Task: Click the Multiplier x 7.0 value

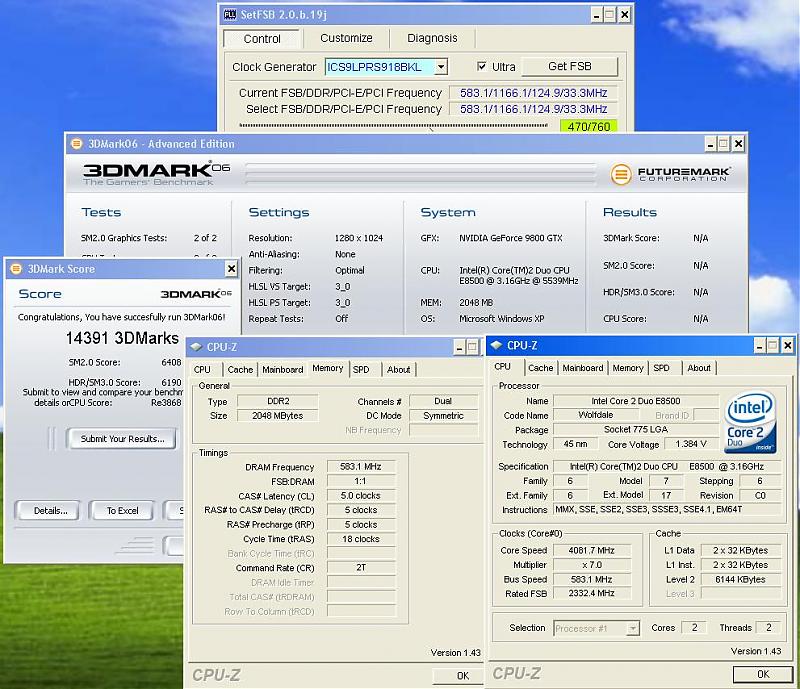Action: point(592,565)
